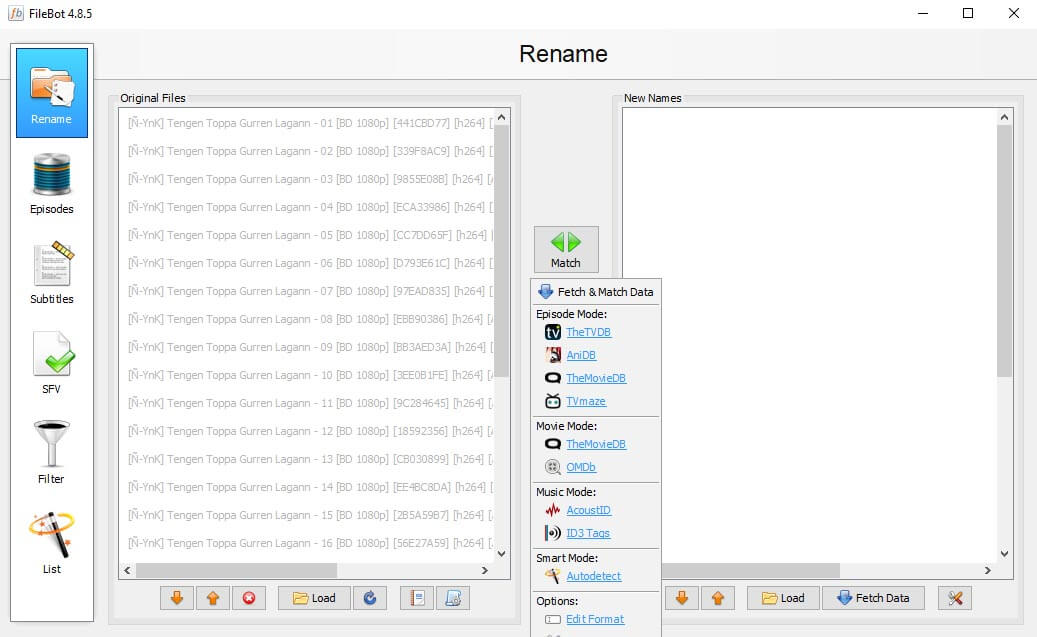Click the Autodetect magic wand icon
This screenshot has height=637, width=1037.
553,576
